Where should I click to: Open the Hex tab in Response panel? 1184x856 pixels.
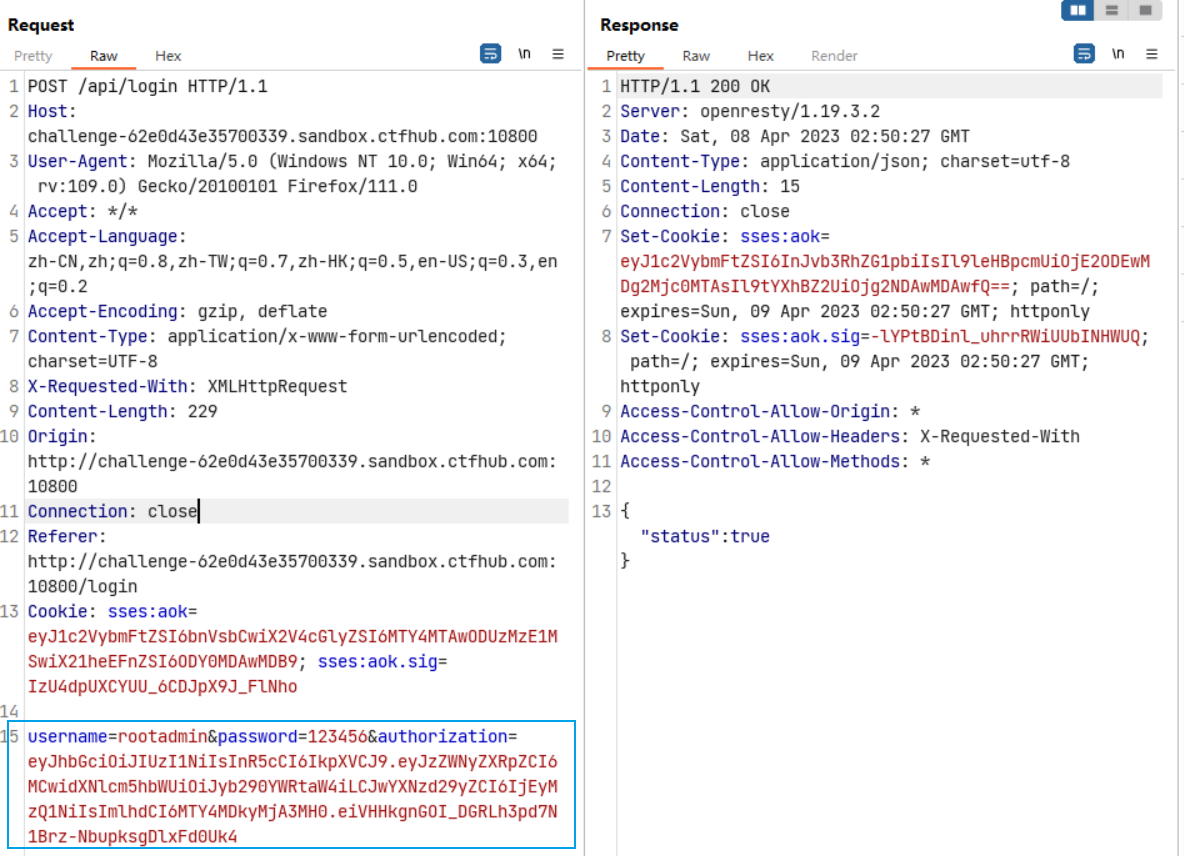tap(761, 56)
